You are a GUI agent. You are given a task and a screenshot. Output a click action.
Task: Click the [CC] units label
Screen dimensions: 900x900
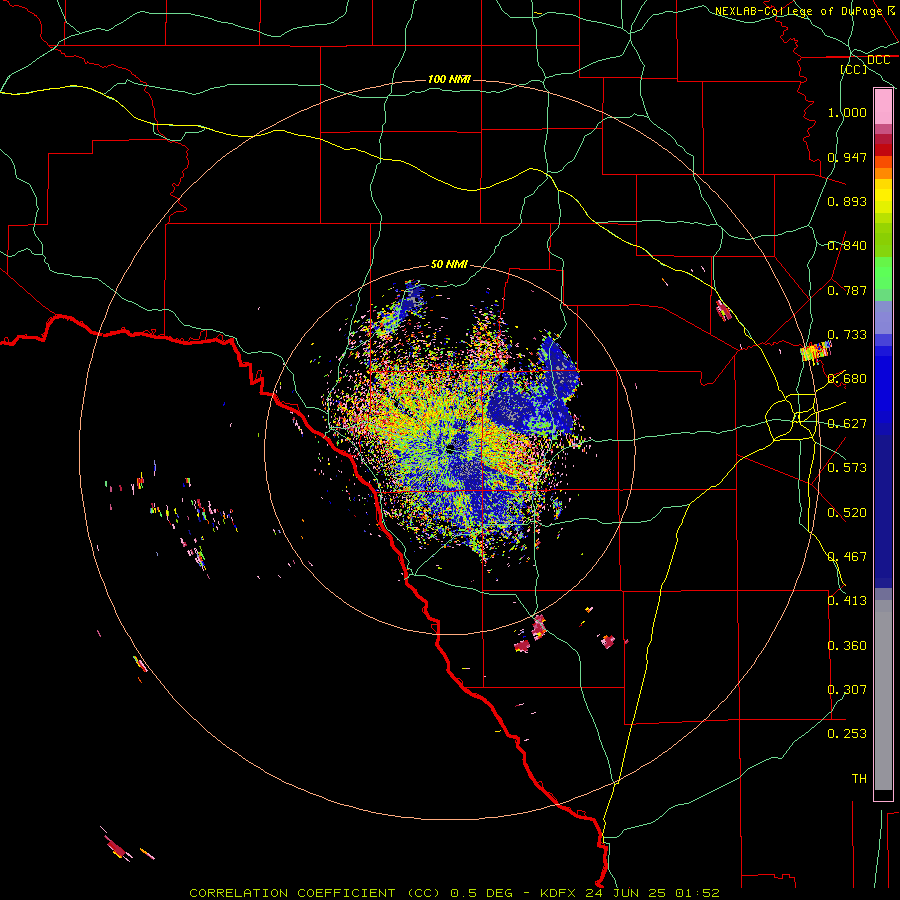pyautogui.click(x=854, y=69)
